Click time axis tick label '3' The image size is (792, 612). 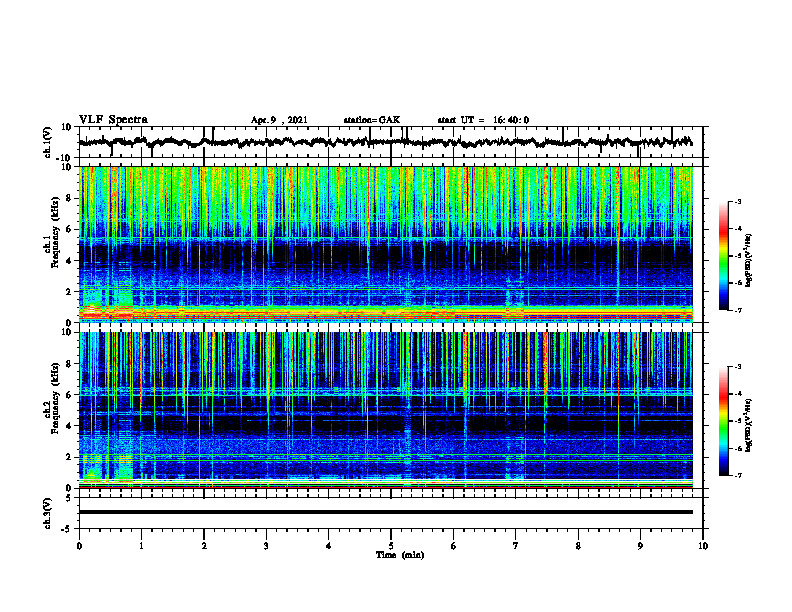[266, 546]
